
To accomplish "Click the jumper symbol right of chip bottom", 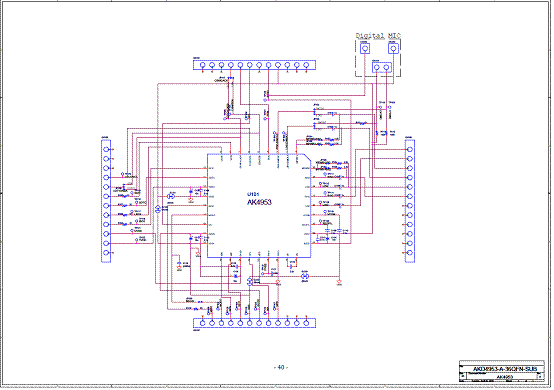I will tap(305, 276).
